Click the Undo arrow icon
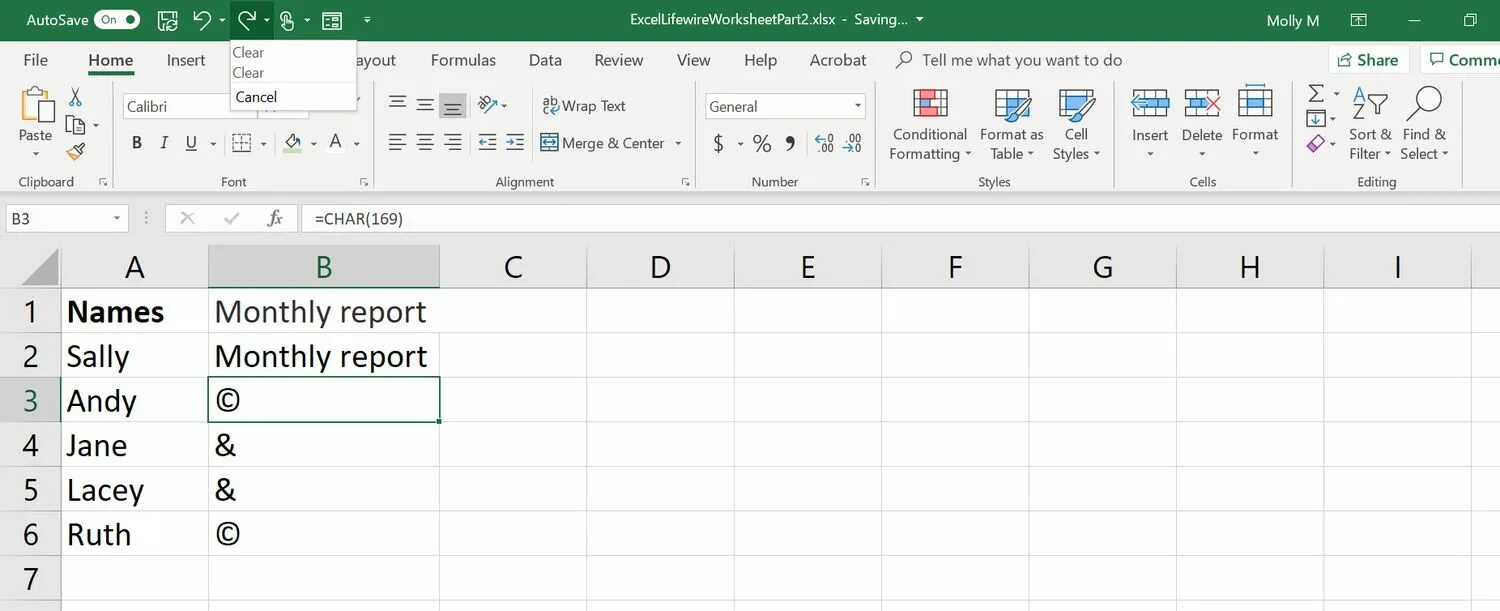The image size is (1500, 611). 202,19
